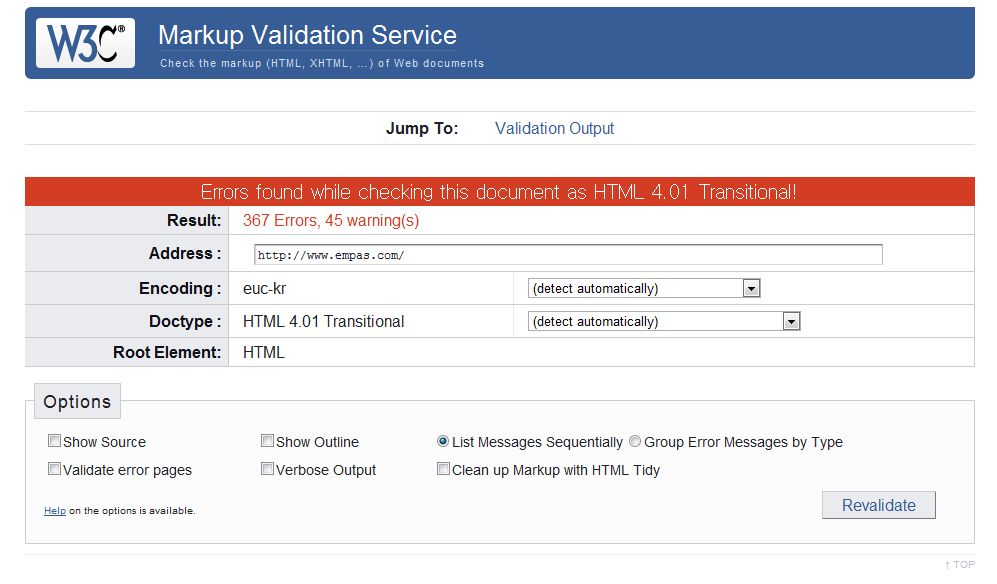Open the Markup Validation Service title link
The width and height of the screenshot is (997, 584).
point(307,35)
